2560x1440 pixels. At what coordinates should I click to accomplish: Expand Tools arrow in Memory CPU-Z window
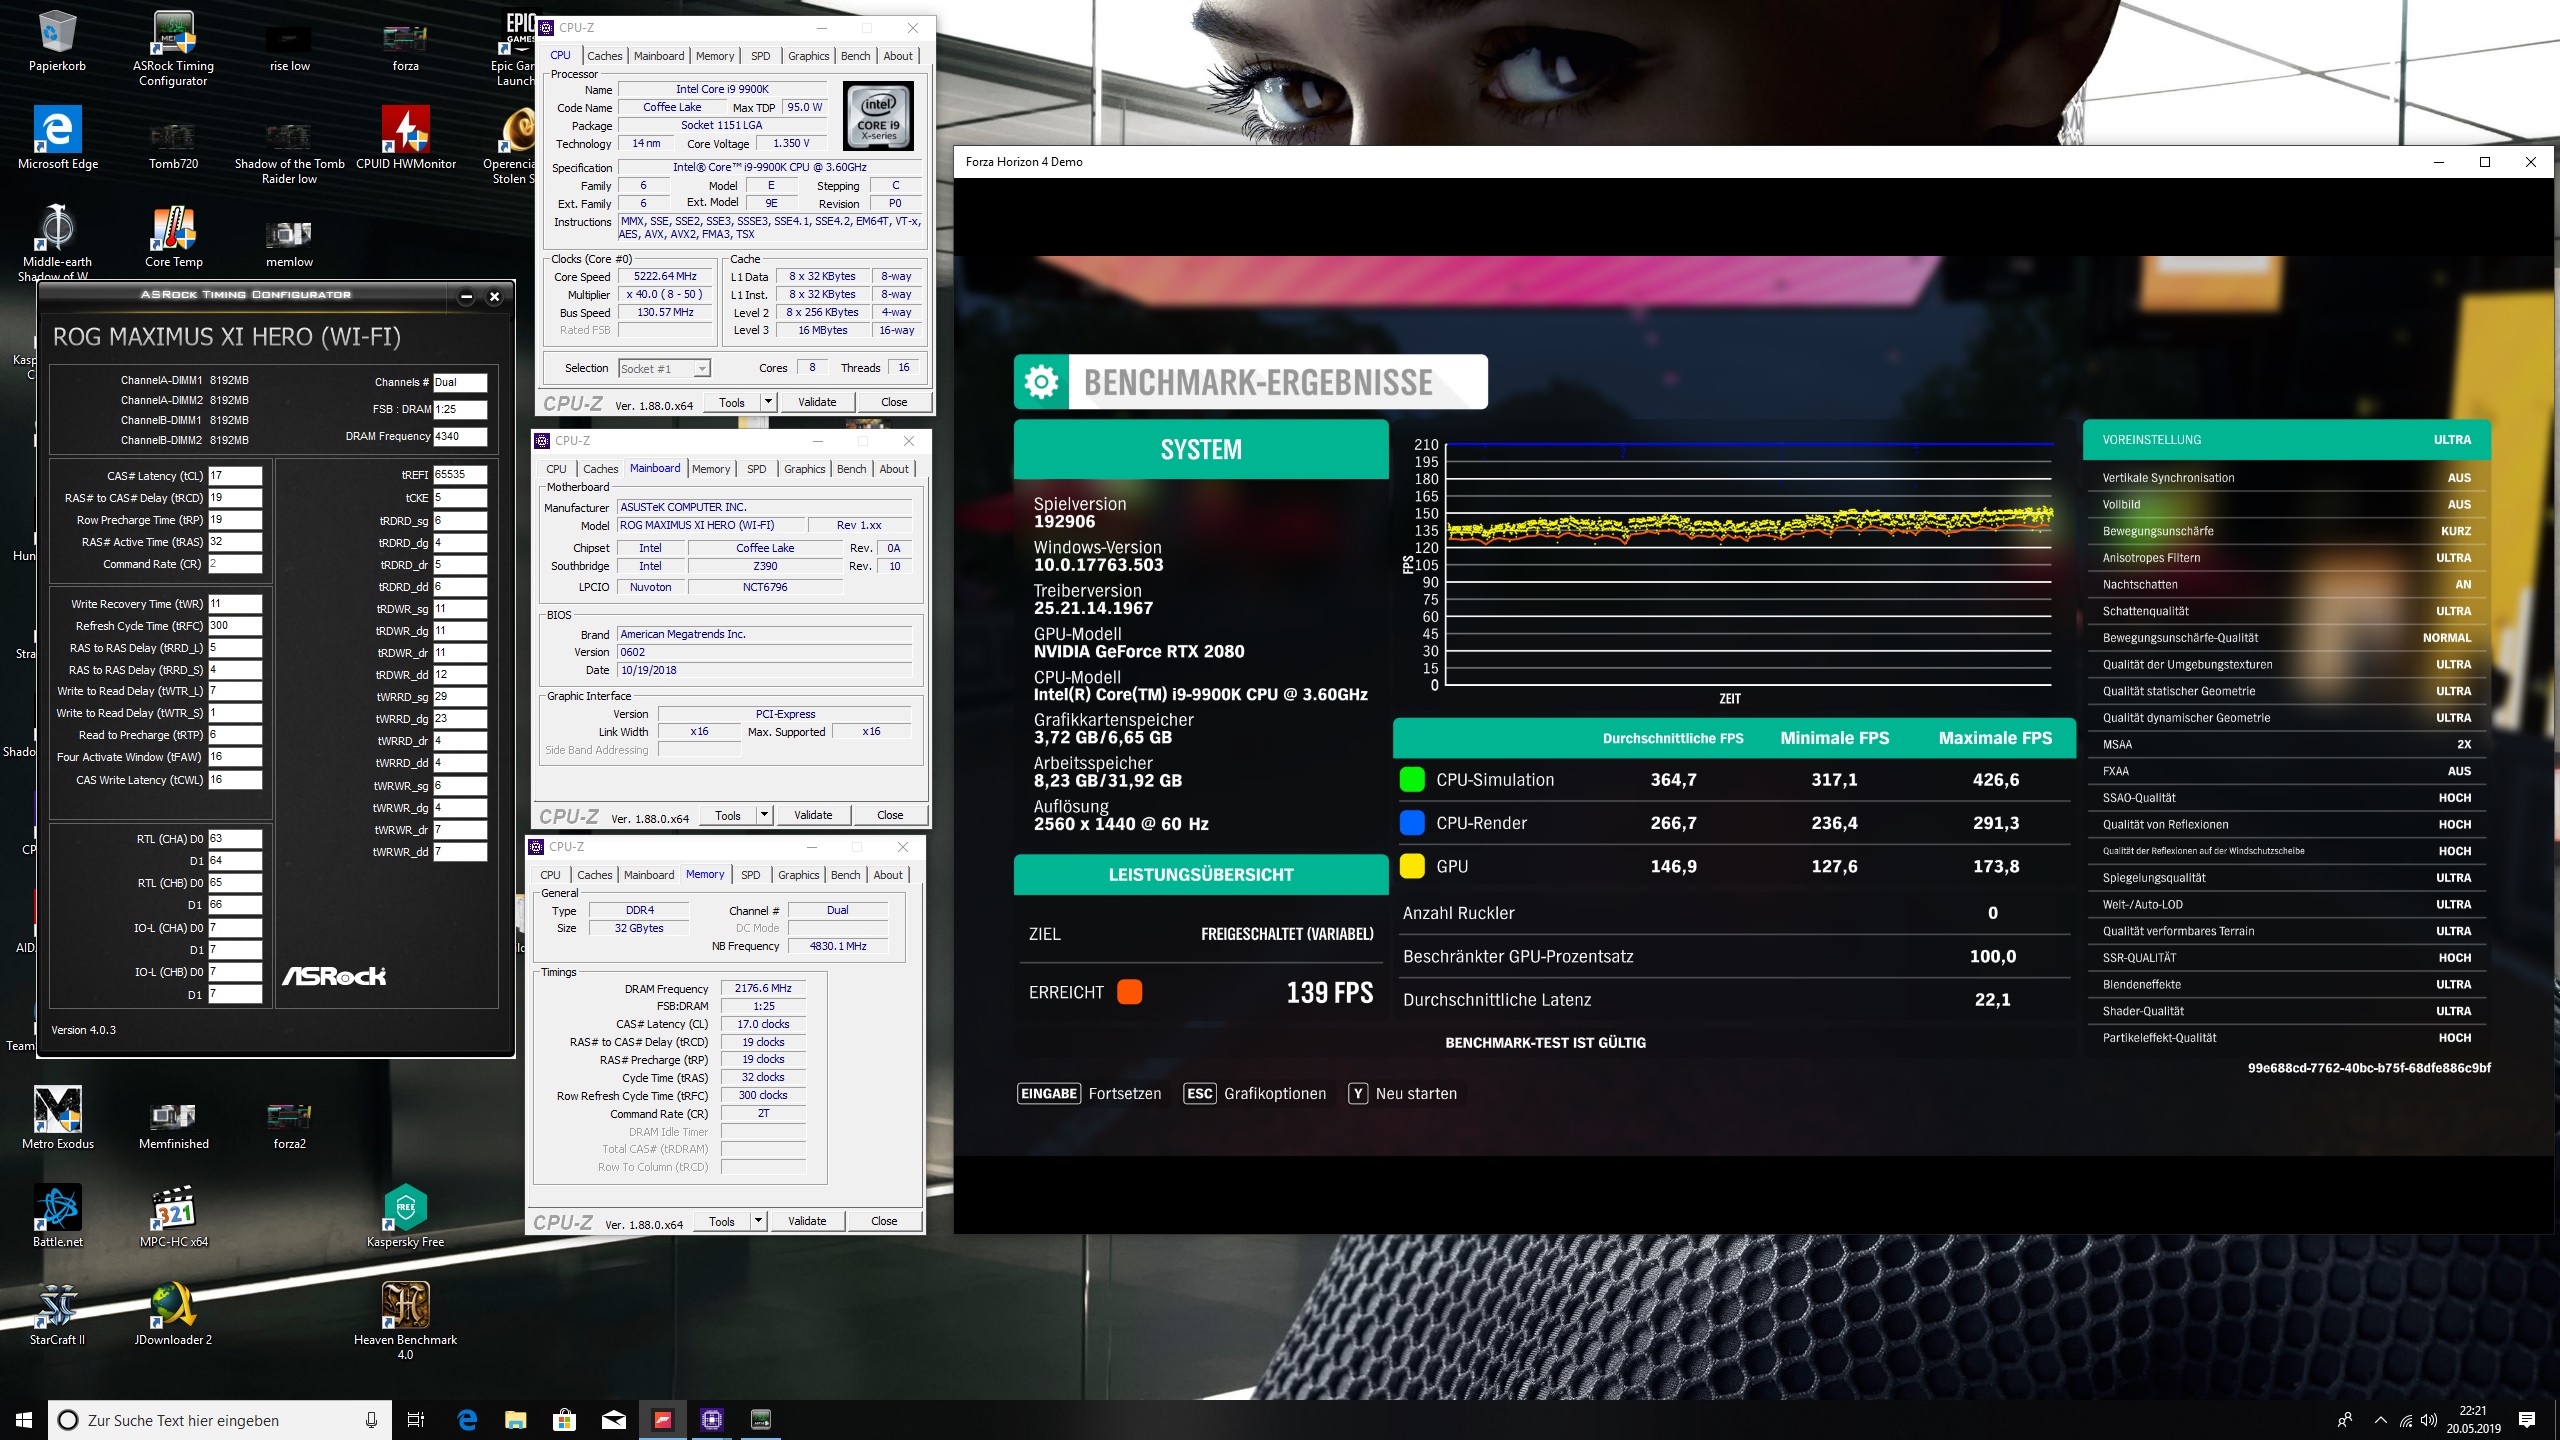click(x=758, y=1221)
